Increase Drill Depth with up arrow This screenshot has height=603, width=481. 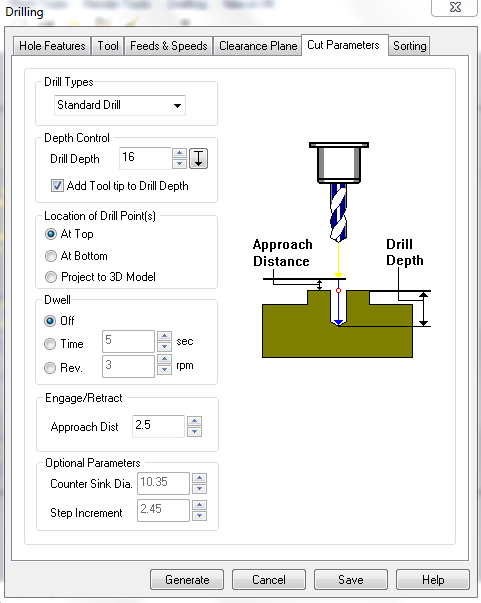click(179, 153)
